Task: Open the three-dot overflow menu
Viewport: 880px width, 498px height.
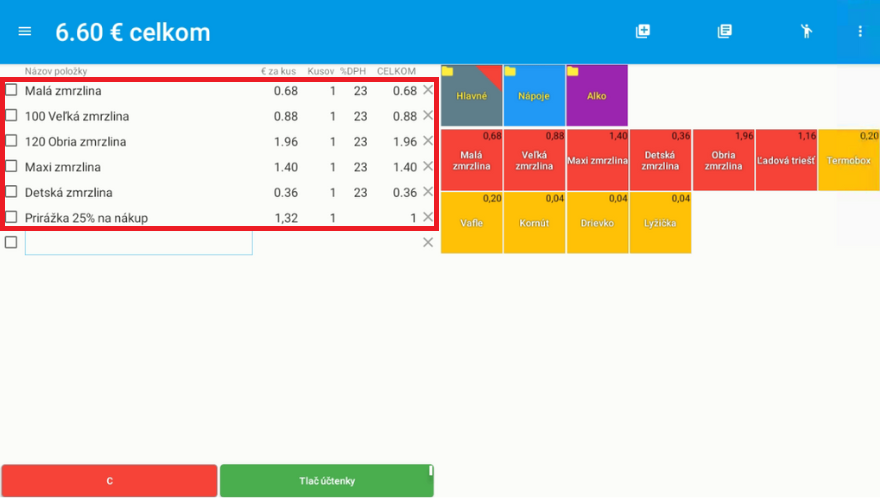Action: 860,31
